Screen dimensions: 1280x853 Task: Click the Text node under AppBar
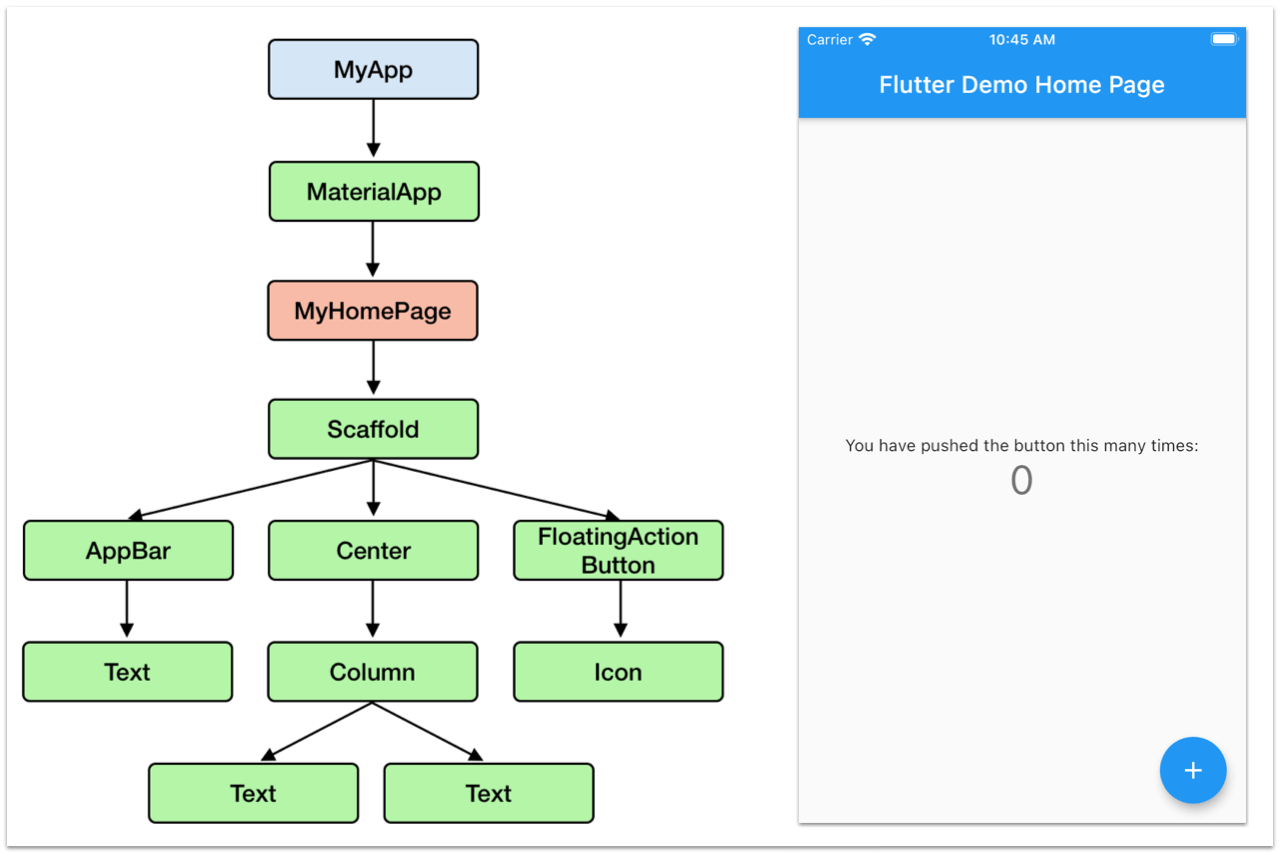click(x=127, y=671)
